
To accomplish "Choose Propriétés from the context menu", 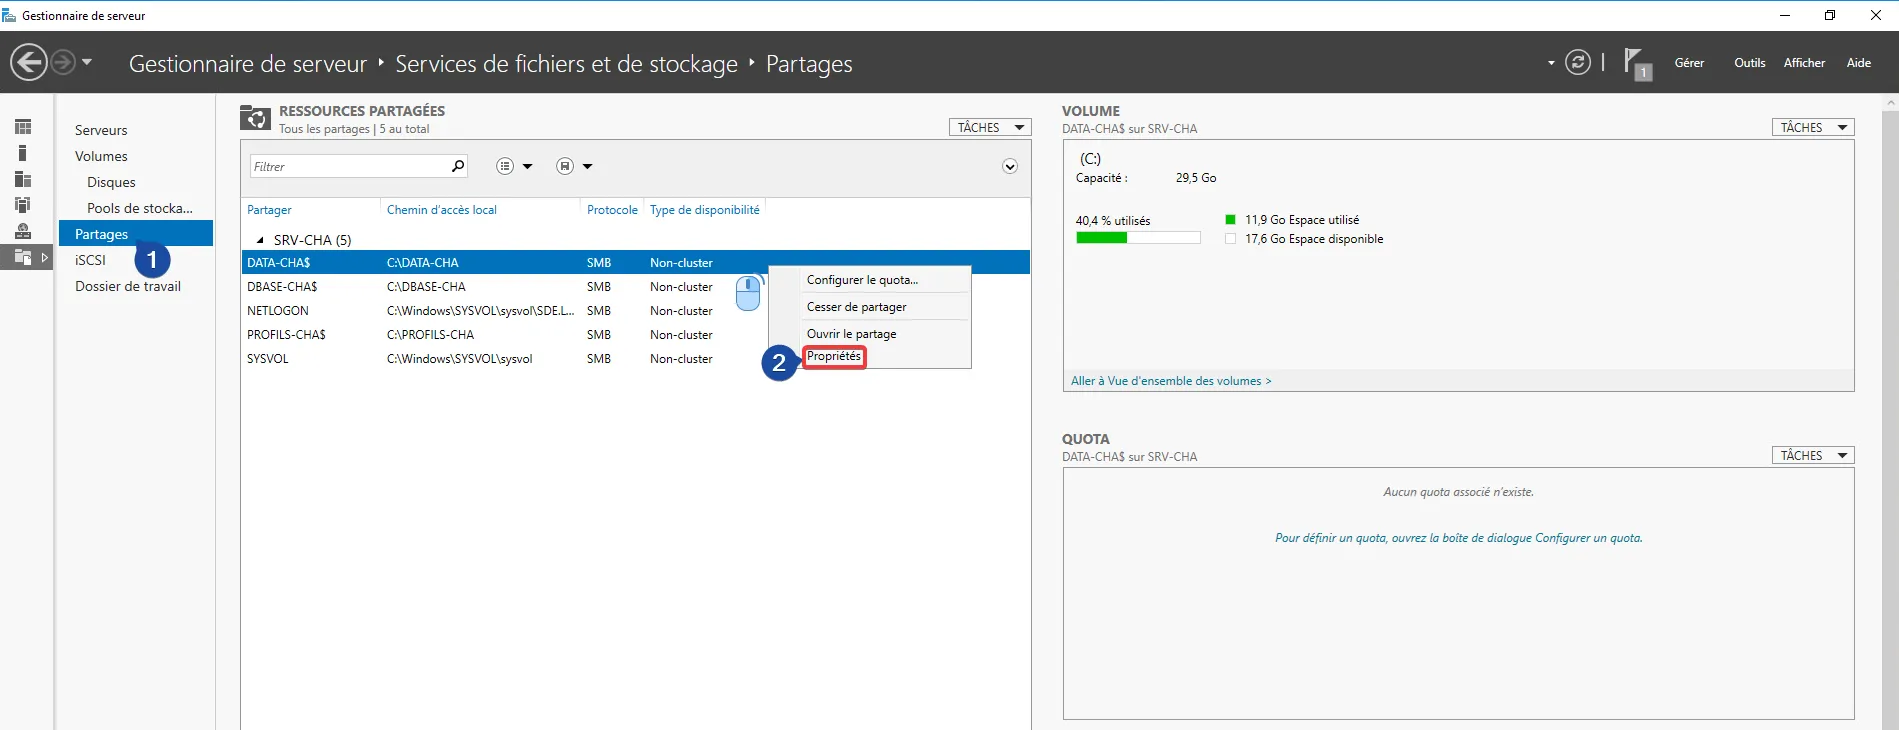I will (834, 357).
